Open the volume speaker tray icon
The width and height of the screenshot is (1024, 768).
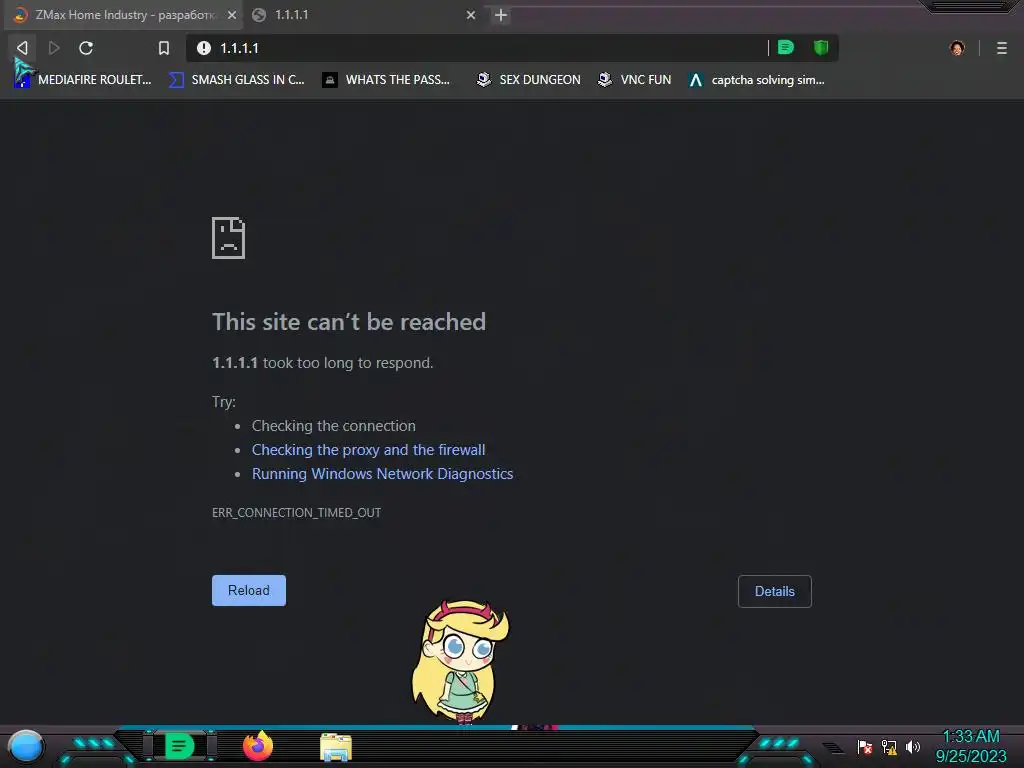pyautogui.click(x=913, y=746)
